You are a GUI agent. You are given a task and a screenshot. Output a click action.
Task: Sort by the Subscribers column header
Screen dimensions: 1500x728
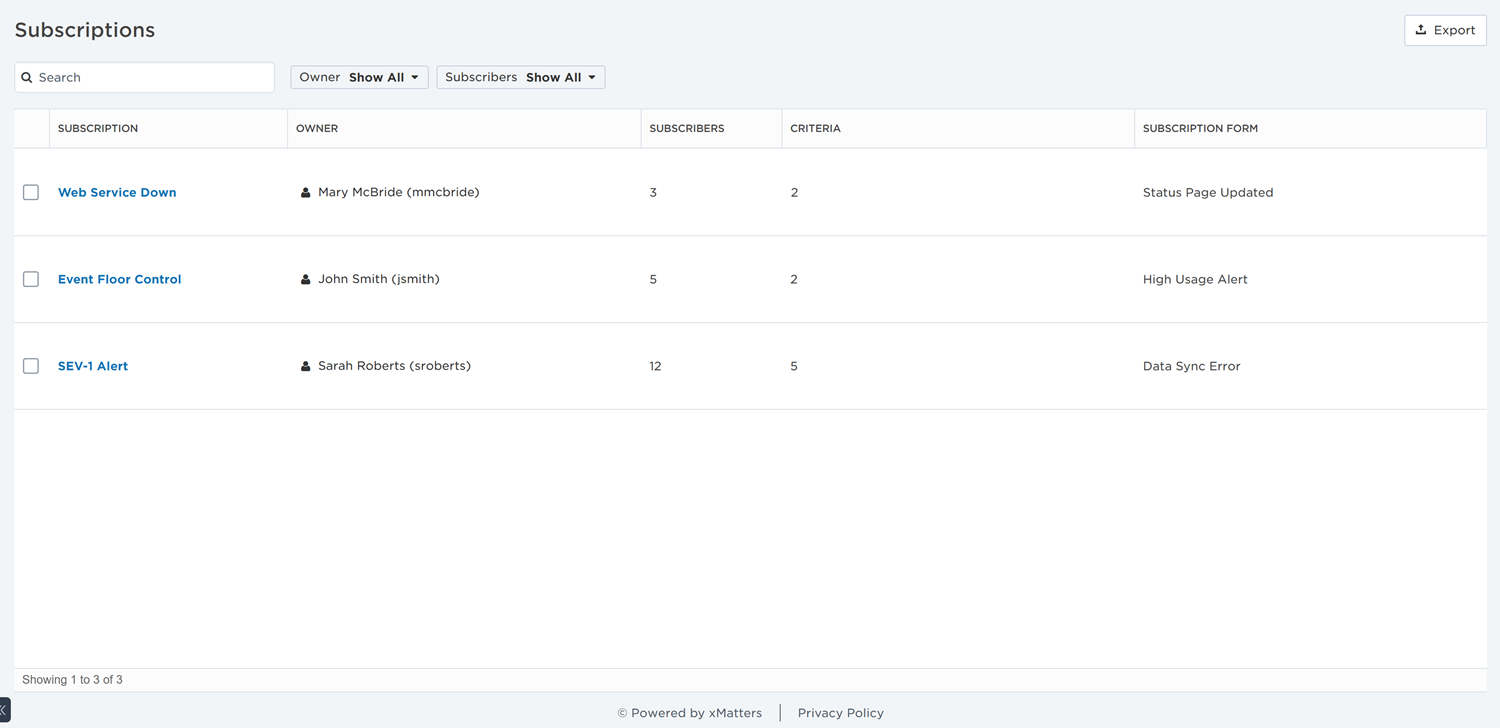(686, 128)
